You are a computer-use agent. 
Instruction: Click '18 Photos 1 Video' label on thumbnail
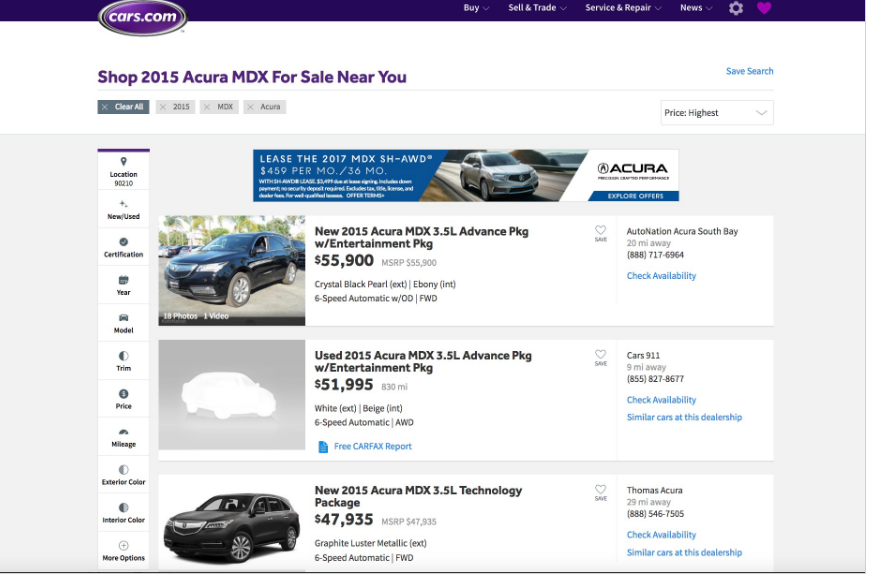(196, 316)
